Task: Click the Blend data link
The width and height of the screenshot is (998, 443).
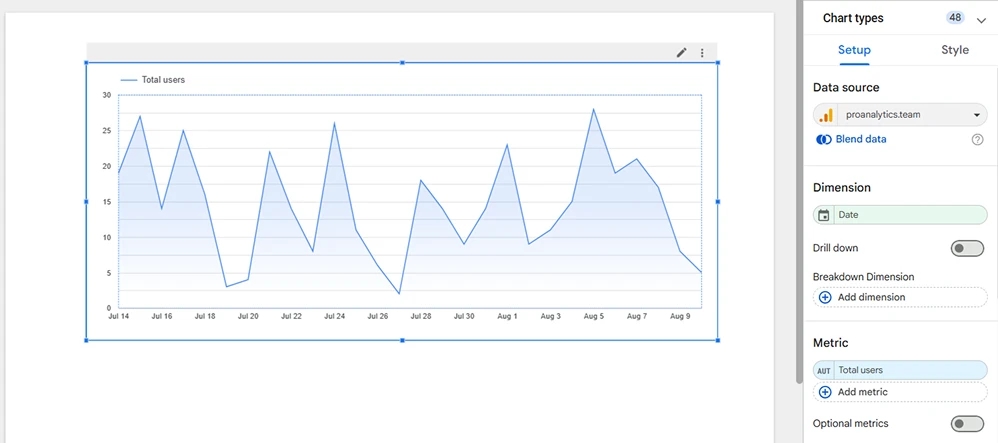Action: (x=861, y=139)
